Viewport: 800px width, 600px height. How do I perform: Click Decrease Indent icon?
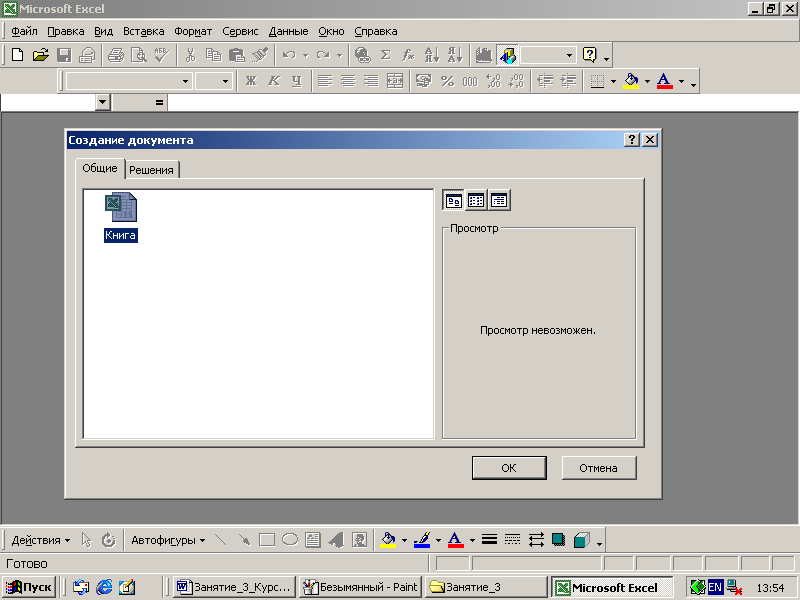[545, 81]
